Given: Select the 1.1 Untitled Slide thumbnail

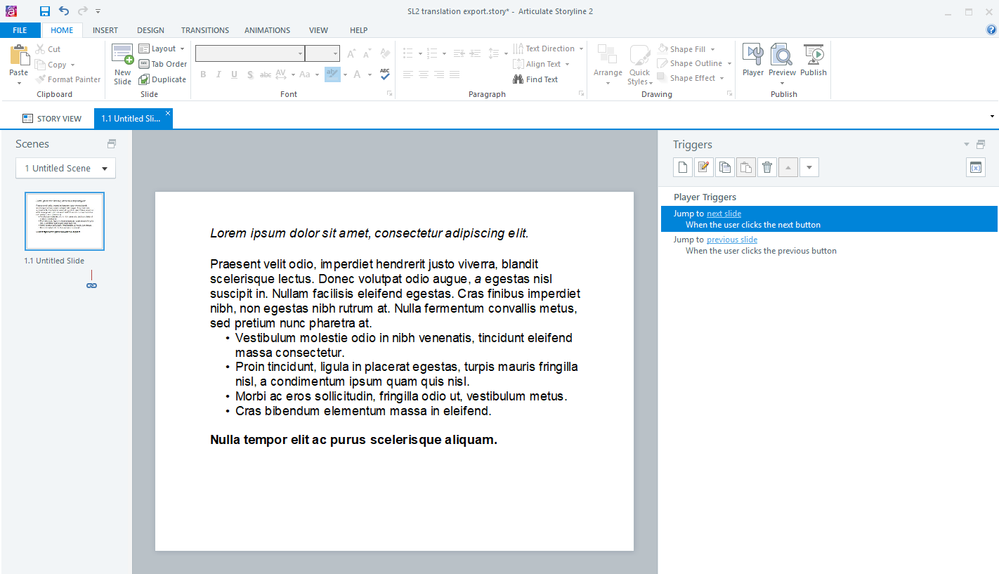Looking at the screenshot, I should [x=64, y=221].
